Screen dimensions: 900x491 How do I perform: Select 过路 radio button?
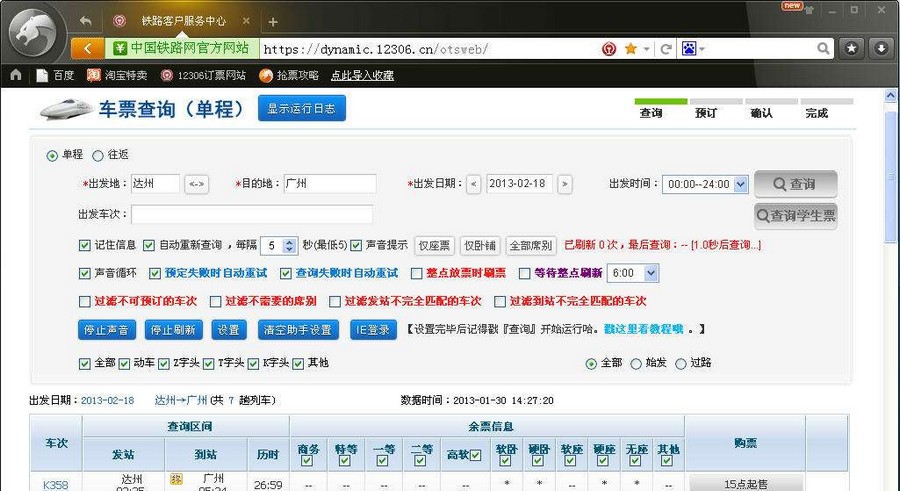point(681,364)
